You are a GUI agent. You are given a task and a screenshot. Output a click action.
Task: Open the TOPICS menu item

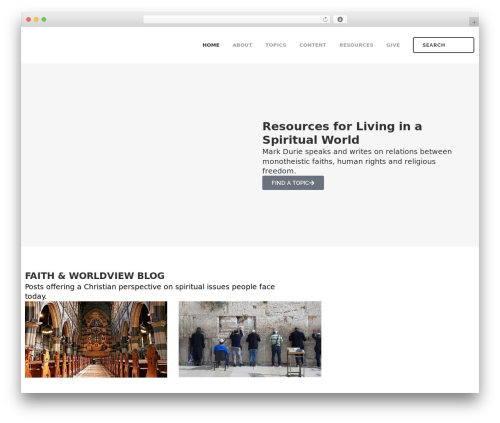click(276, 45)
